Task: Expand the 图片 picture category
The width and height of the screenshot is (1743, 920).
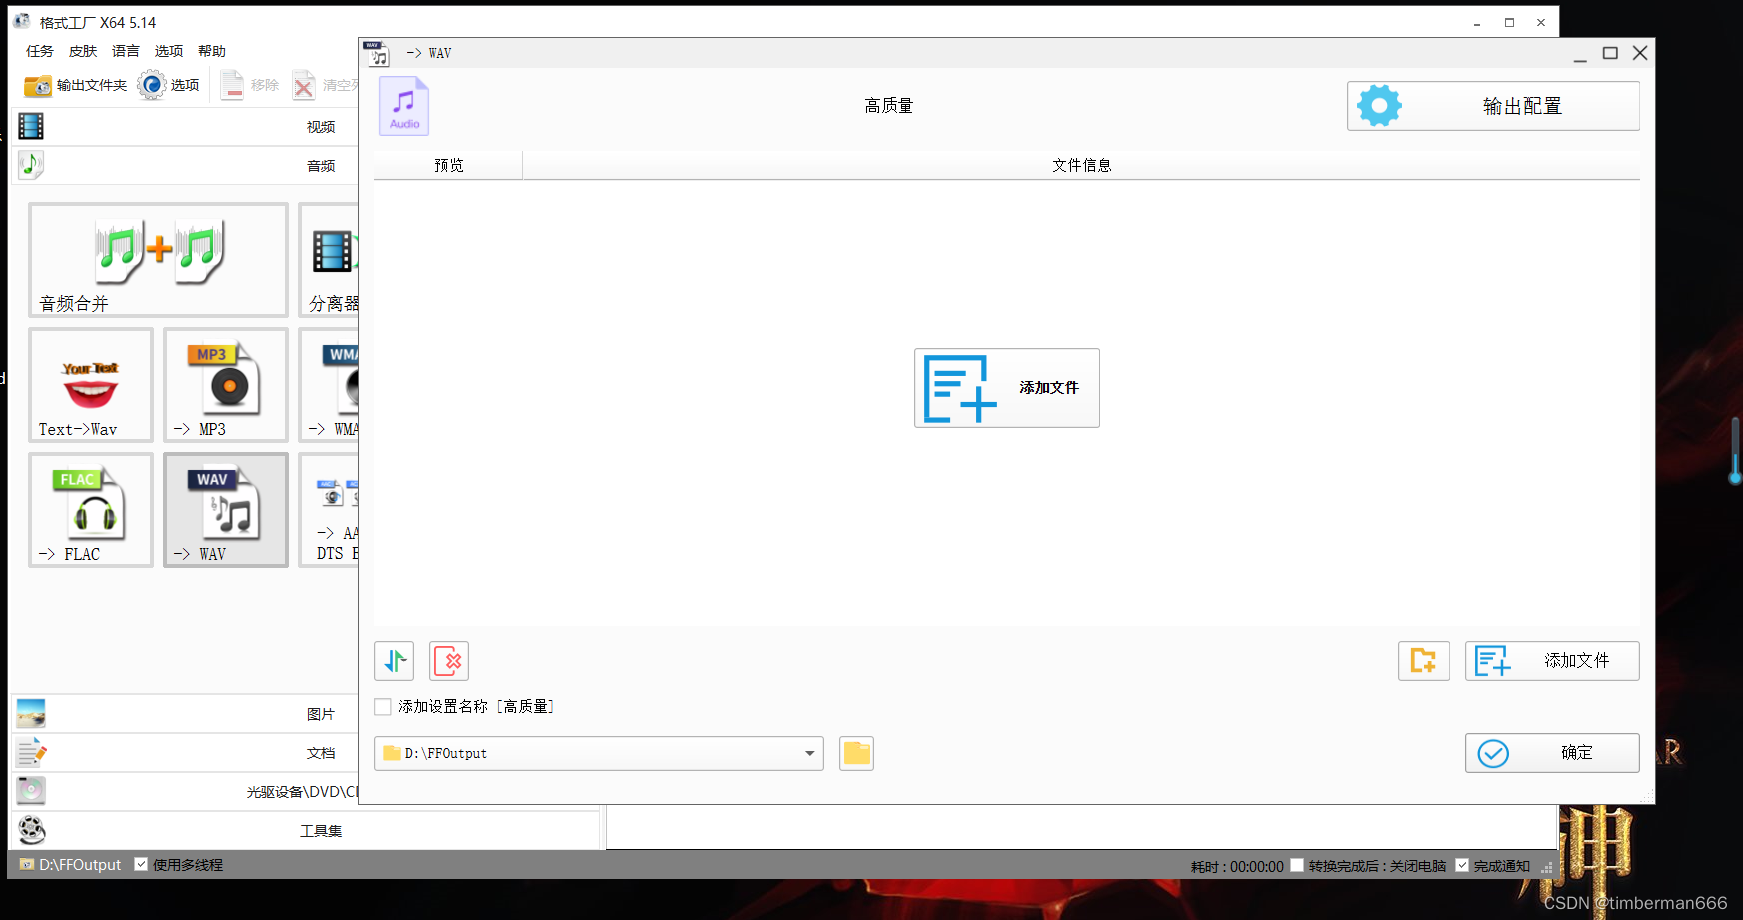Action: [185, 714]
